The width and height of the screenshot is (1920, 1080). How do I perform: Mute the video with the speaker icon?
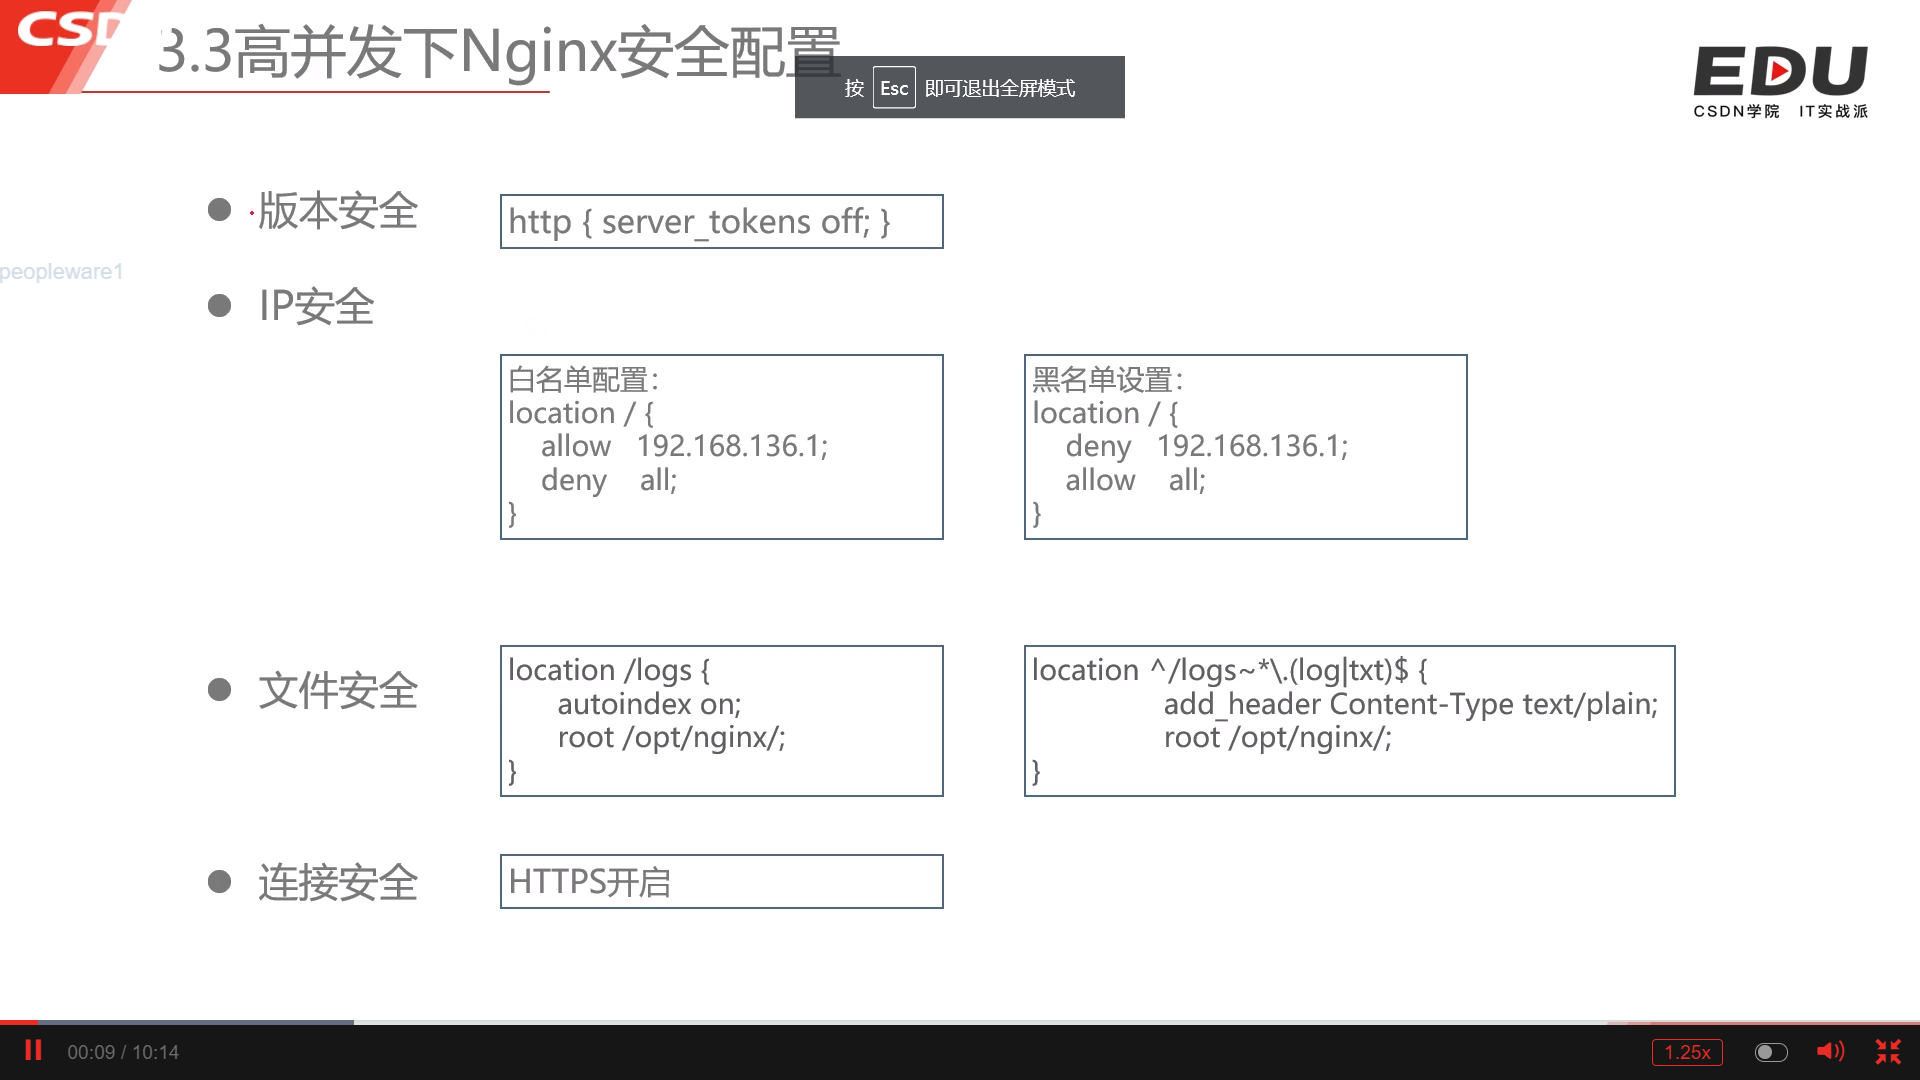coord(1830,1051)
